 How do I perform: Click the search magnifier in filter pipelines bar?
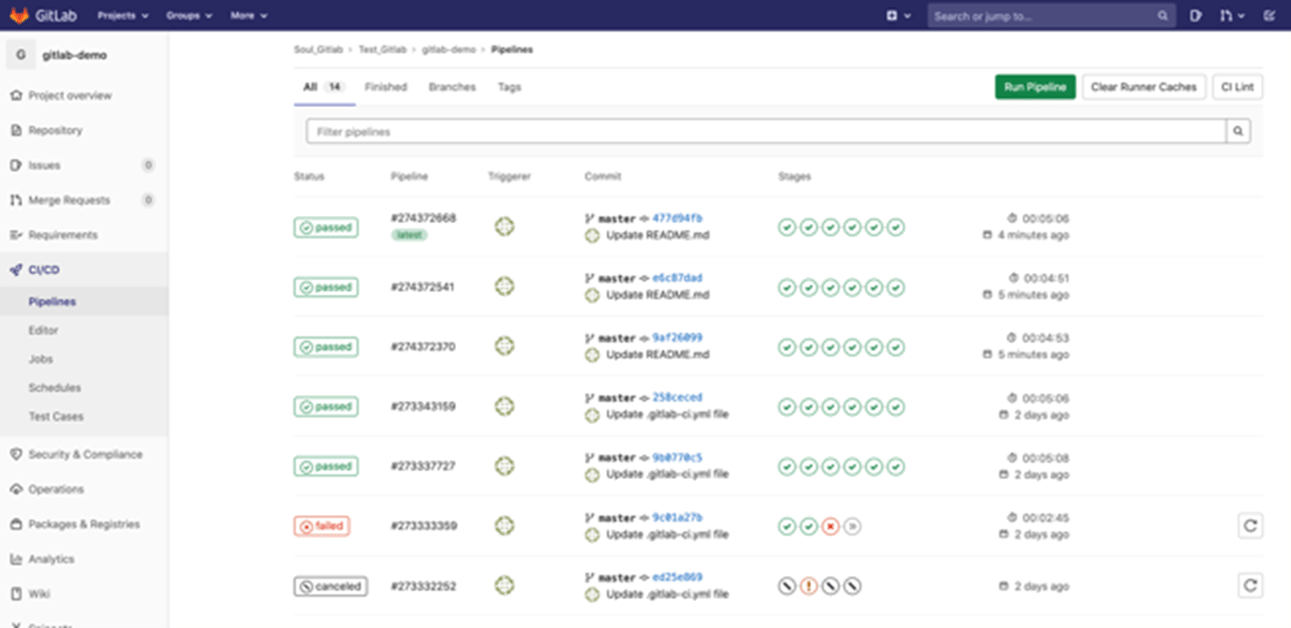tap(1238, 131)
